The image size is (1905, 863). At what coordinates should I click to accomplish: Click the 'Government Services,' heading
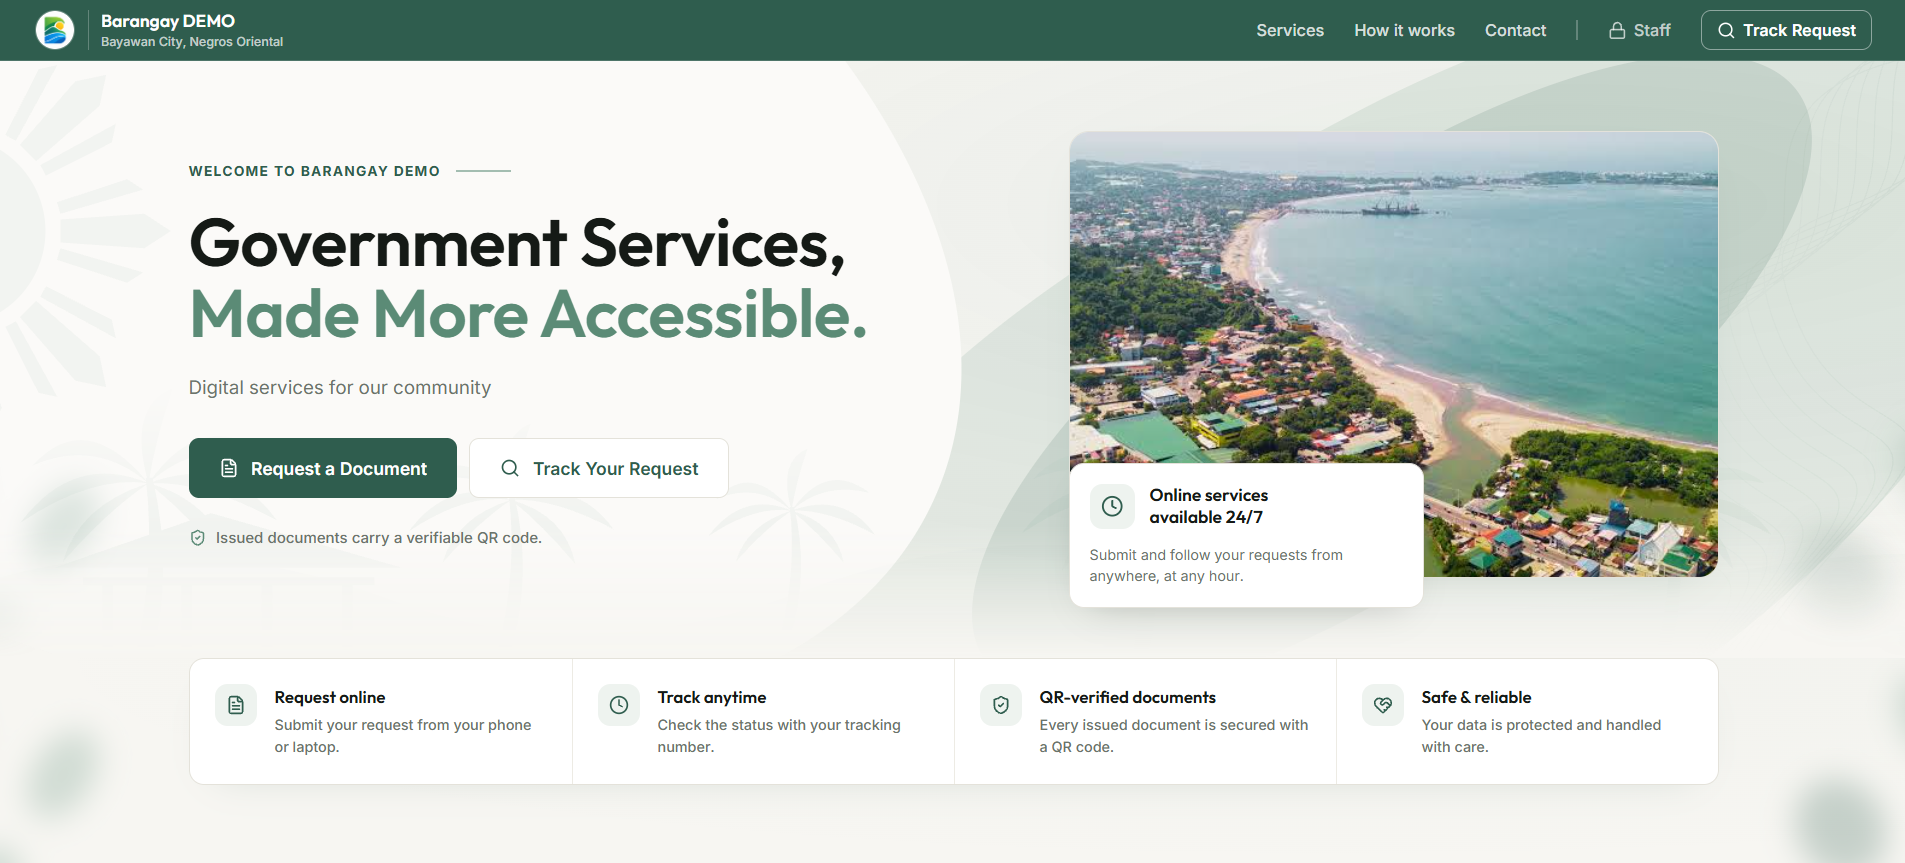518,244
